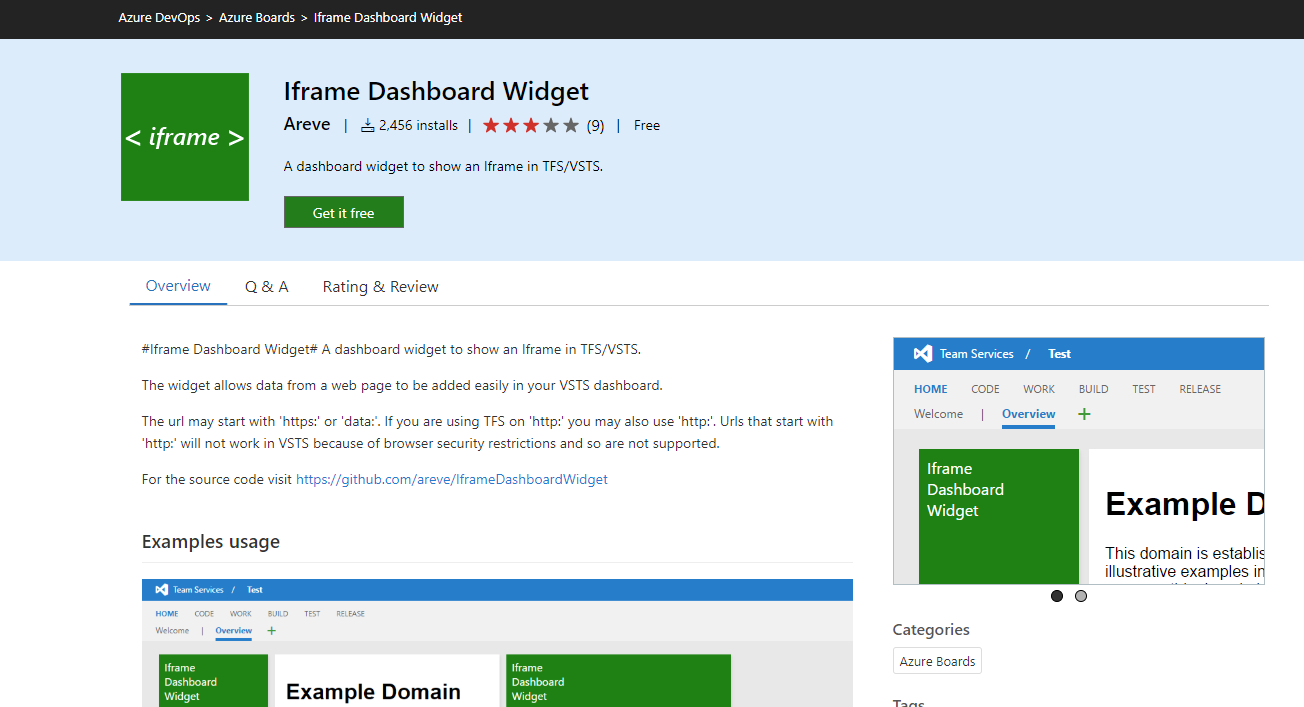This screenshot has height=707, width=1304.
Task: Open the Azure Boards breadcrumb link
Action: [x=257, y=17]
